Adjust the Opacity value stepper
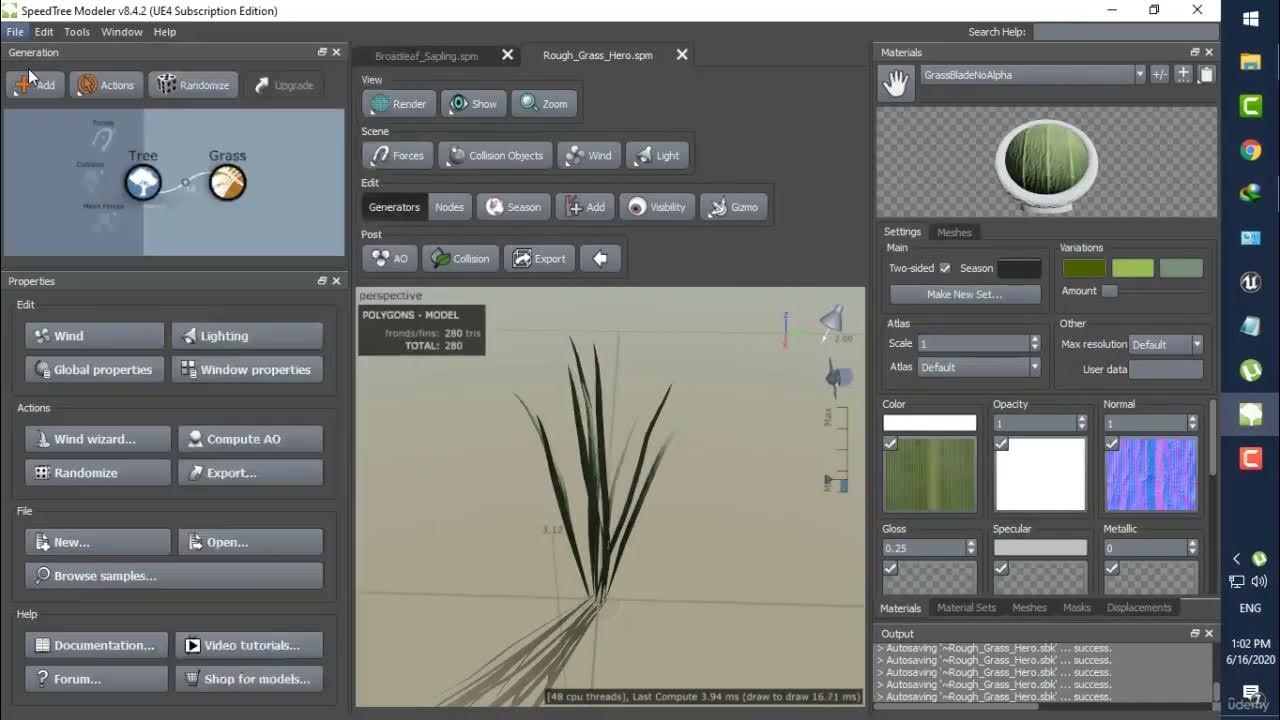 (1081, 423)
